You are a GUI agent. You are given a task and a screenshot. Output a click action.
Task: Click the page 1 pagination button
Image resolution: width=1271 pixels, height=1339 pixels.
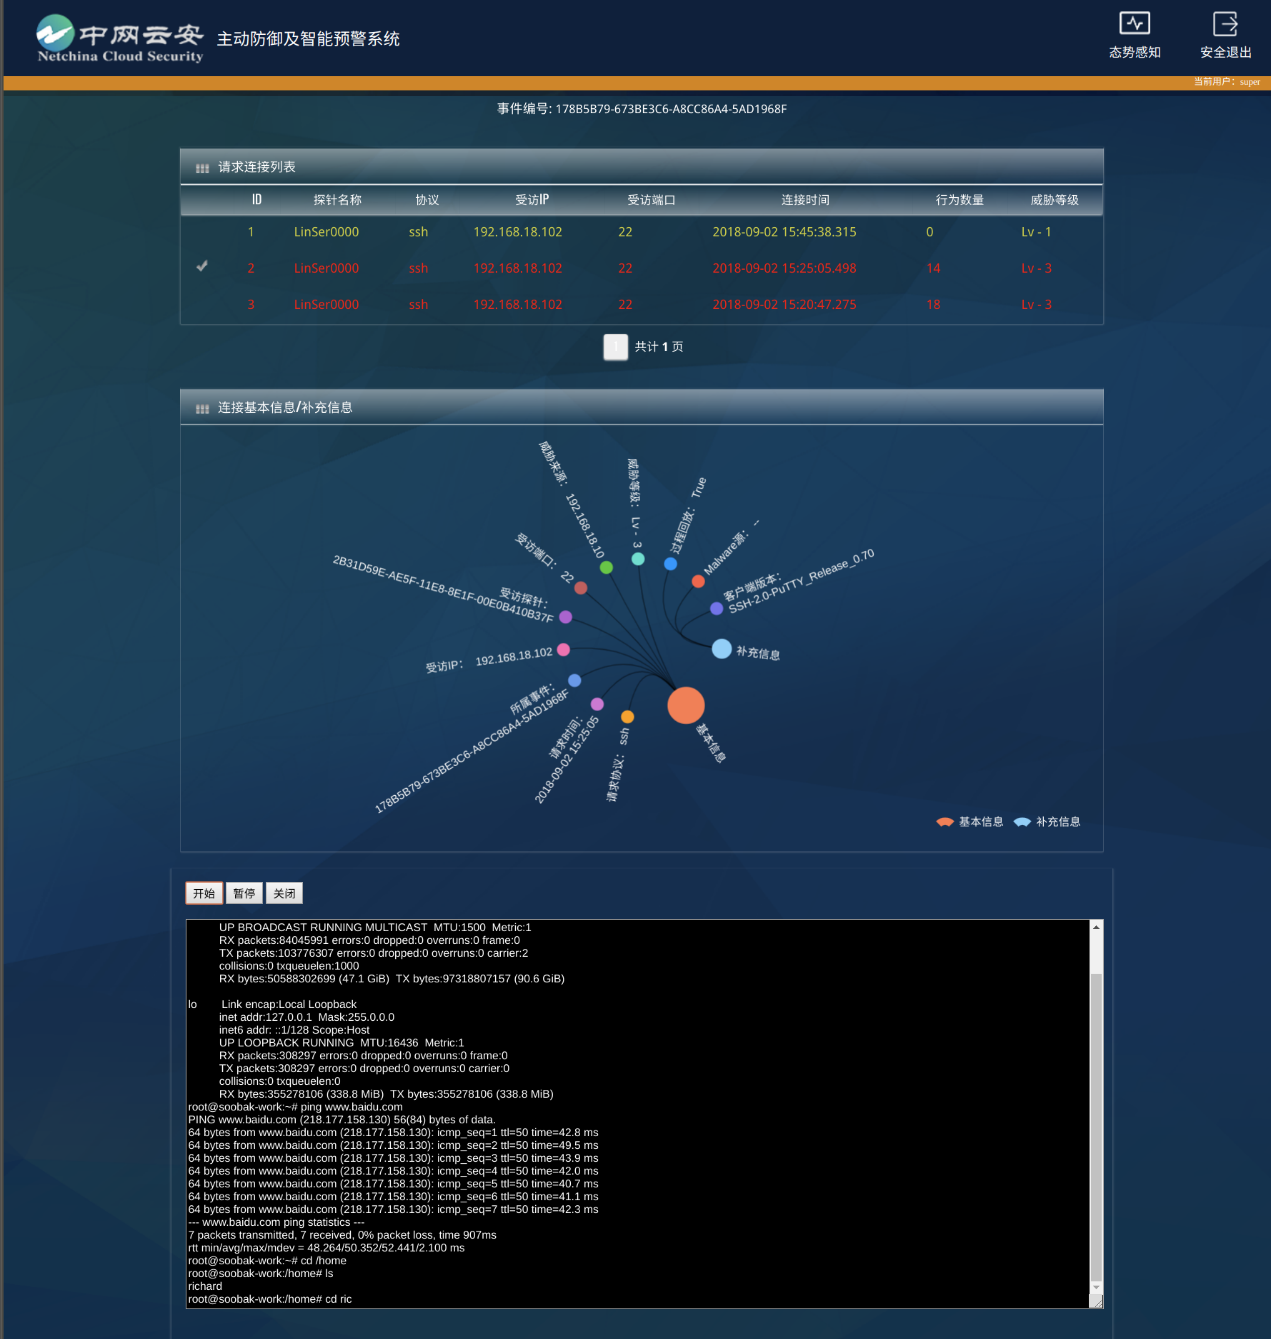(615, 347)
